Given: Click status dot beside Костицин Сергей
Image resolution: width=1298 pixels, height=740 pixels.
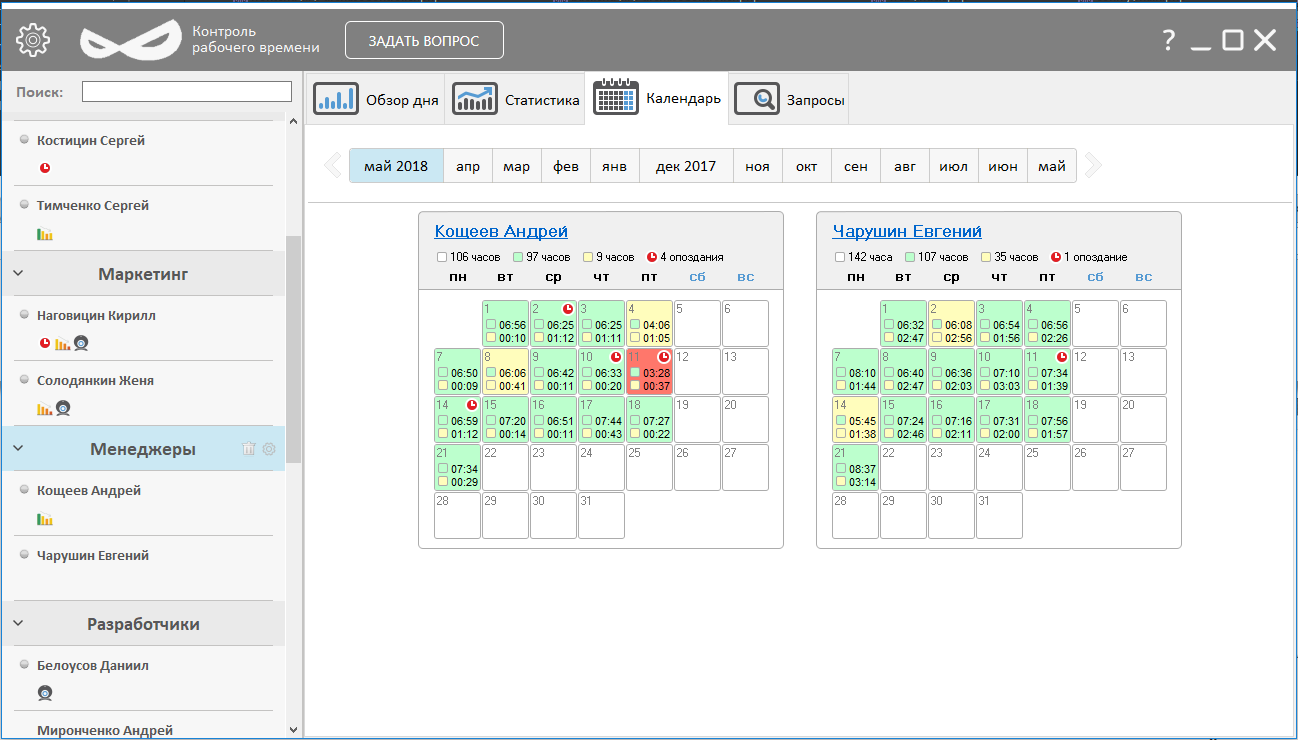Looking at the screenshot, I should click(24, 141).
